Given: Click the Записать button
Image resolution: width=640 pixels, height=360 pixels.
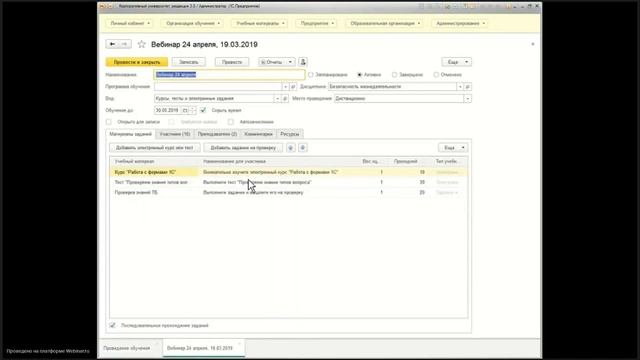Looking at the screenshot, I should point(189,62).
